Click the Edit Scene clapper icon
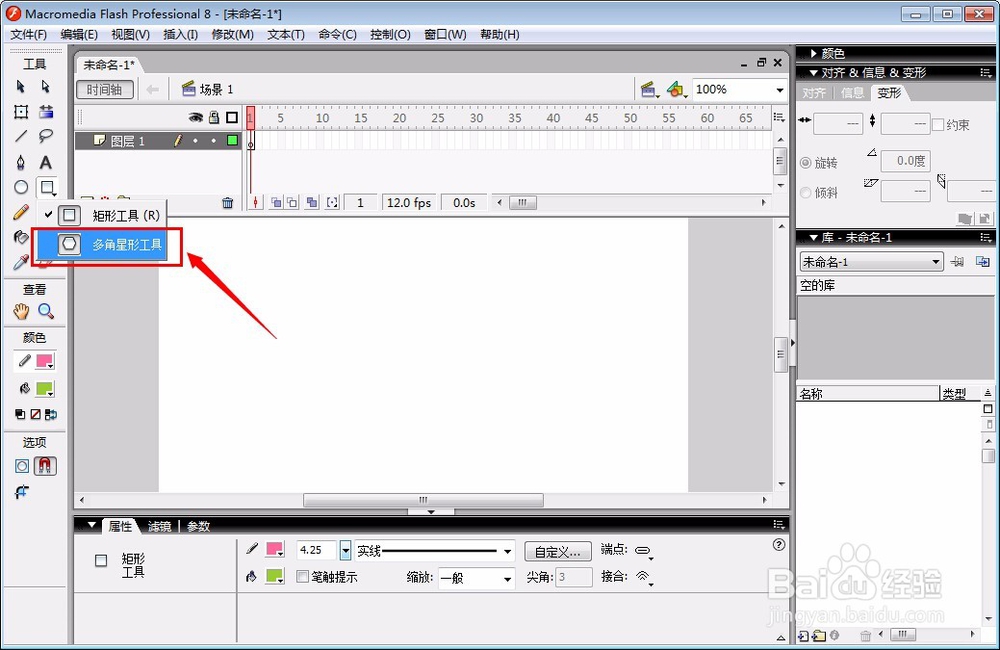 (x=649, y=89)
